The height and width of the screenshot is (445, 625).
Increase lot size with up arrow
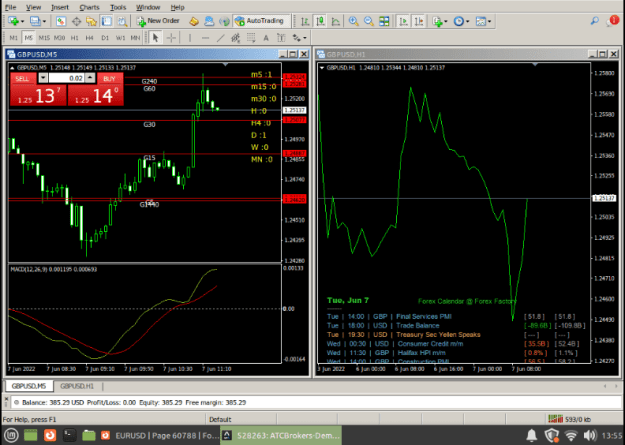[90, 78]
